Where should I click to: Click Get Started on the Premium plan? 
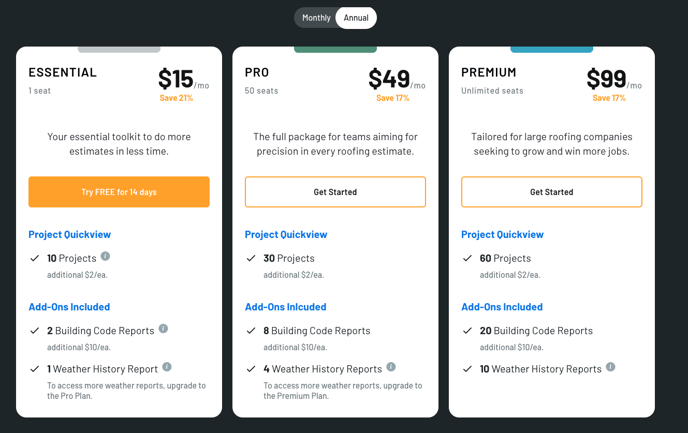click(x=552, y=192)
